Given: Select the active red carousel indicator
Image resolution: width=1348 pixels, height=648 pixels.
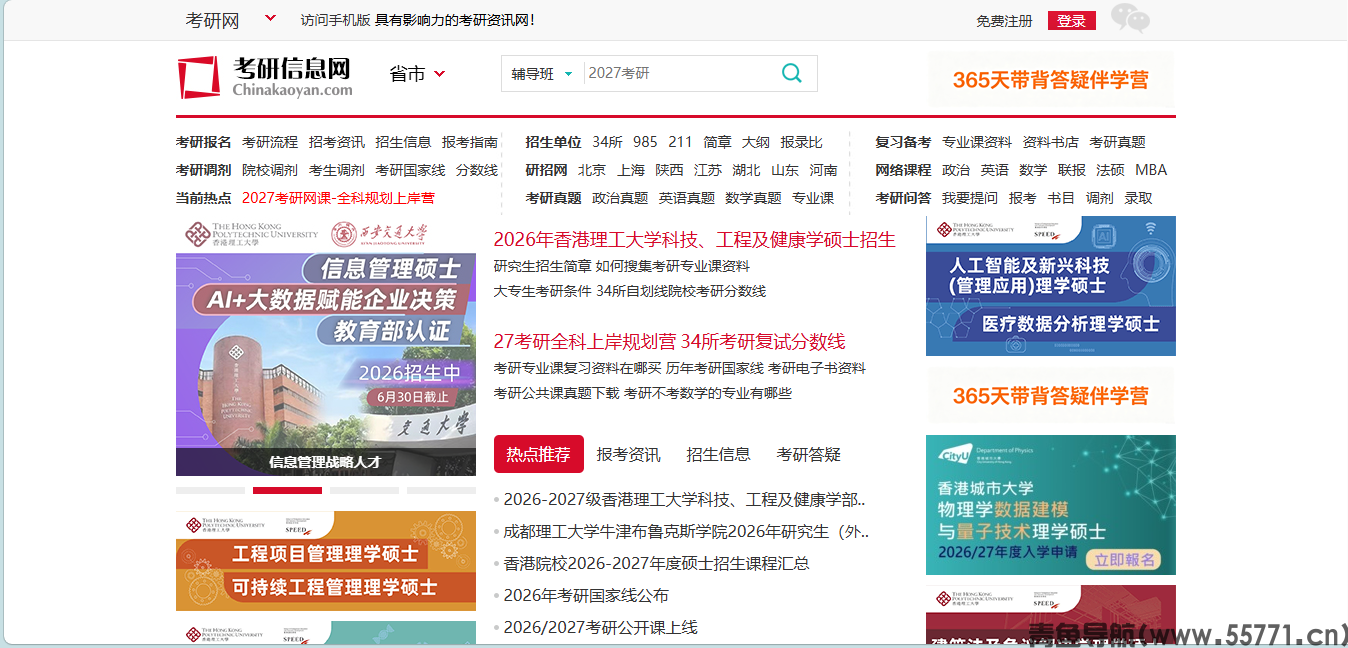Looking at the screenshot, I should pyautogui.click(x=287, y=490).
